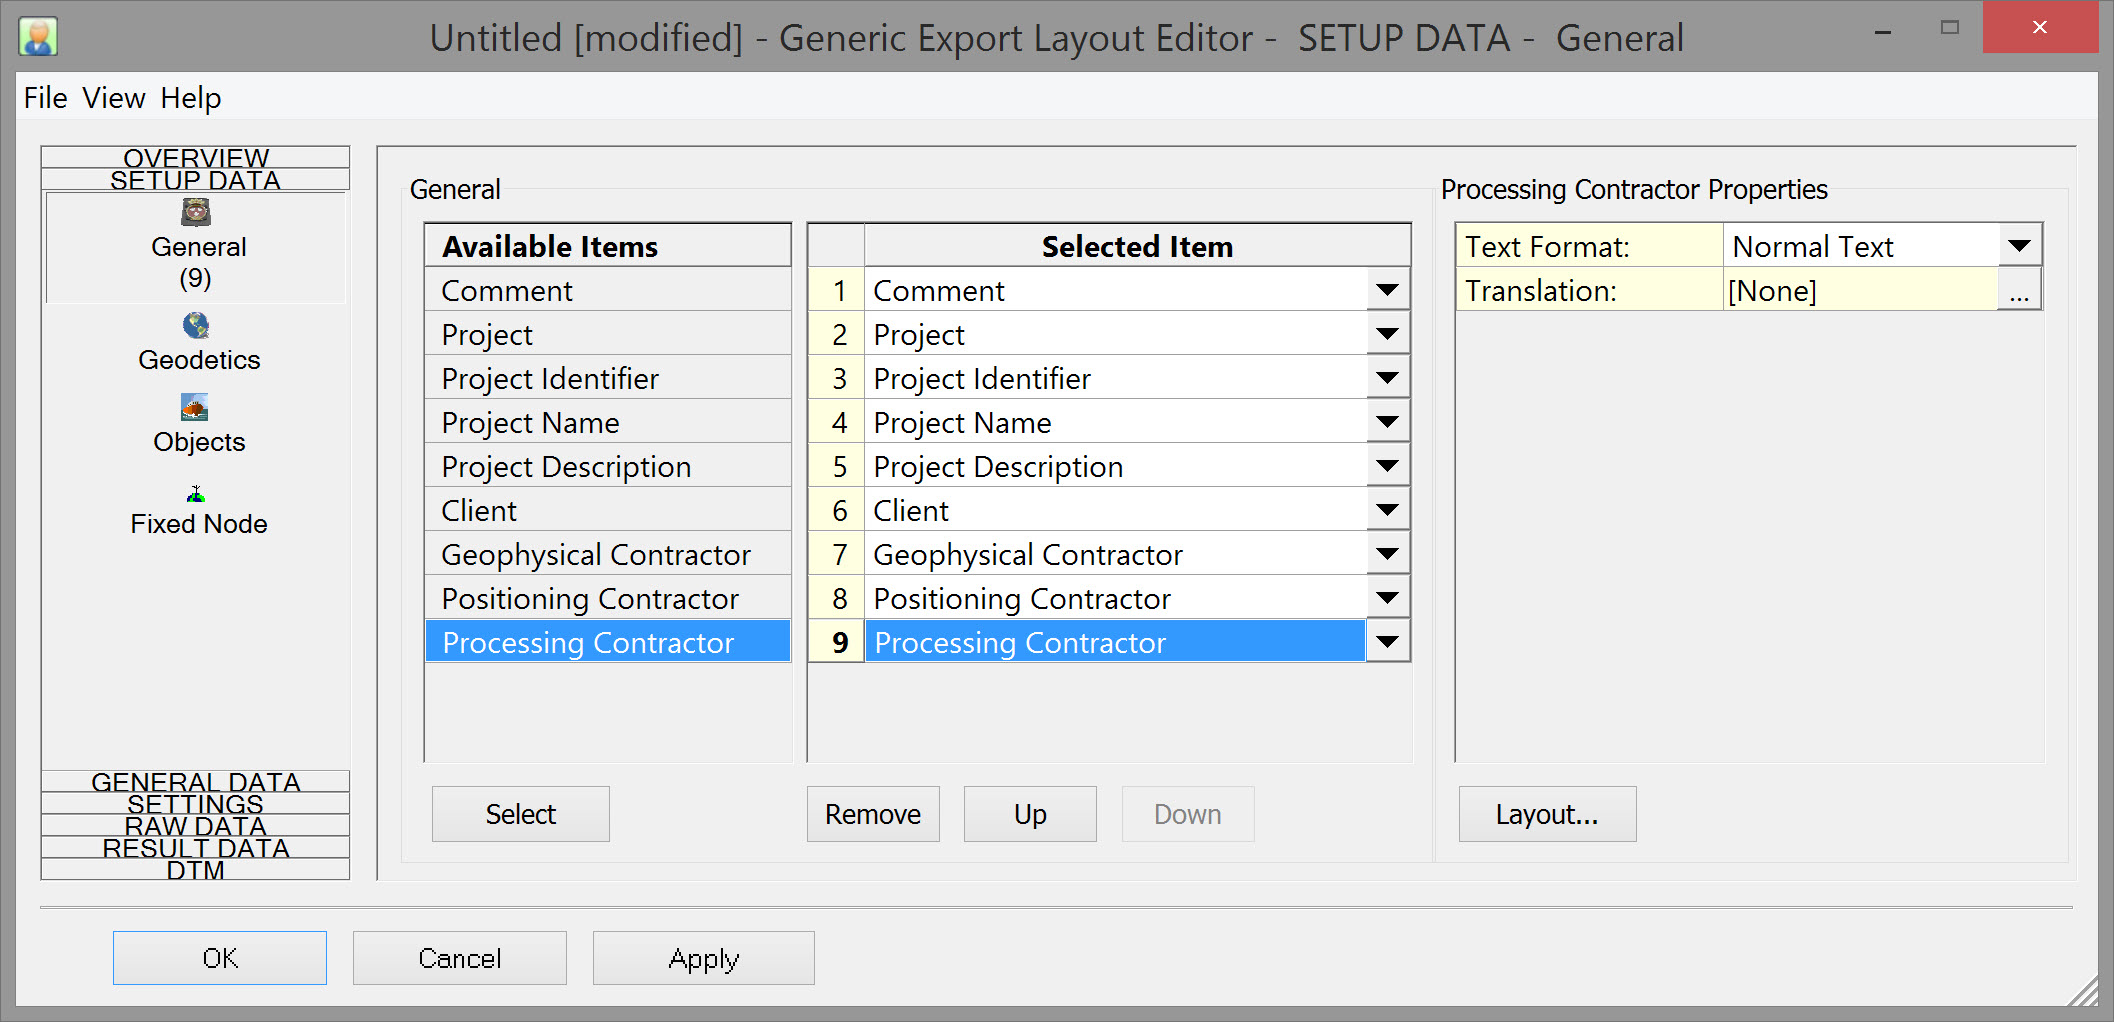Open the File menu
Image resolution: width=2114 pixels, height=1022 pixels.
click(45, 98)
